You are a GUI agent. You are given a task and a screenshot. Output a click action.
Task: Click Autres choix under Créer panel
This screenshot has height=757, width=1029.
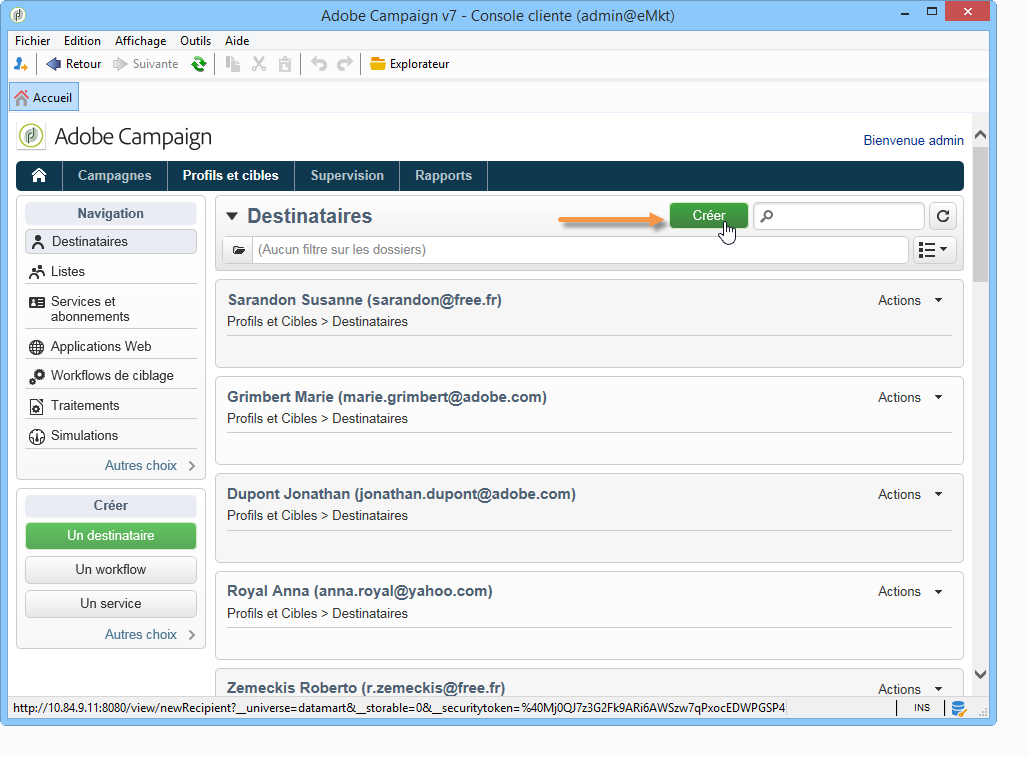[150, 634]
